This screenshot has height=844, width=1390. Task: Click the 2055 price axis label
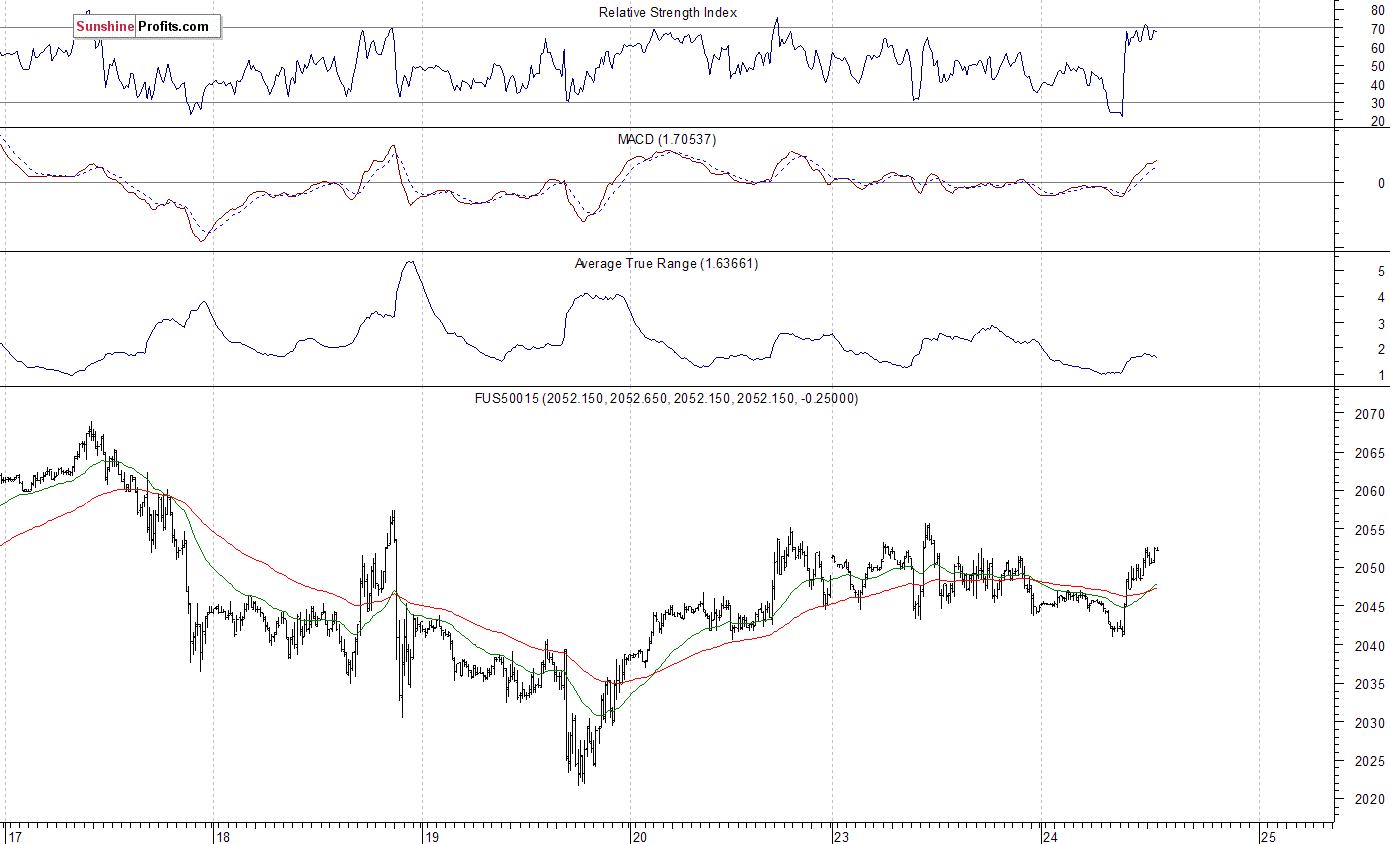click(x=1369, y=530)
